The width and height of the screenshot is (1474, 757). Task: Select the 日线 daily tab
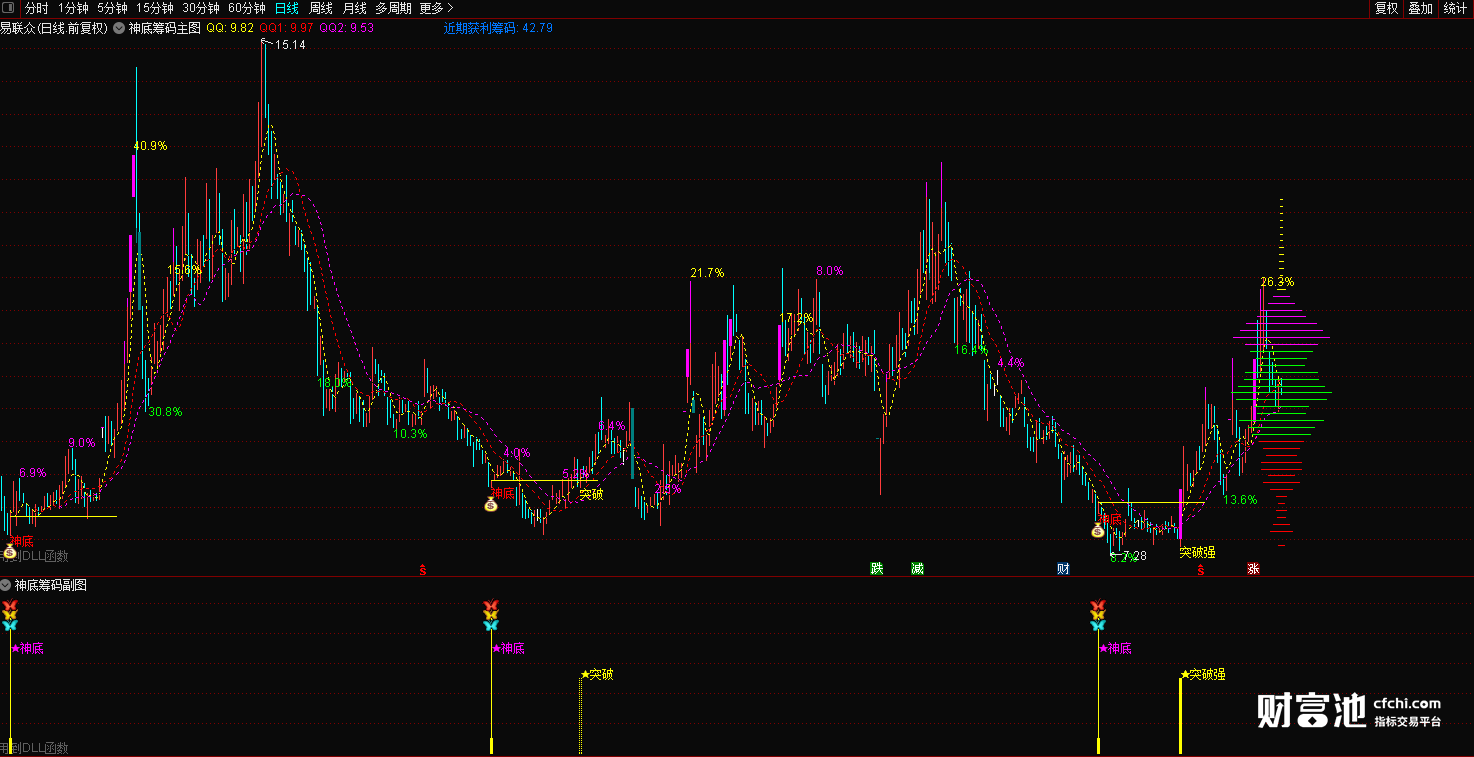287,8
